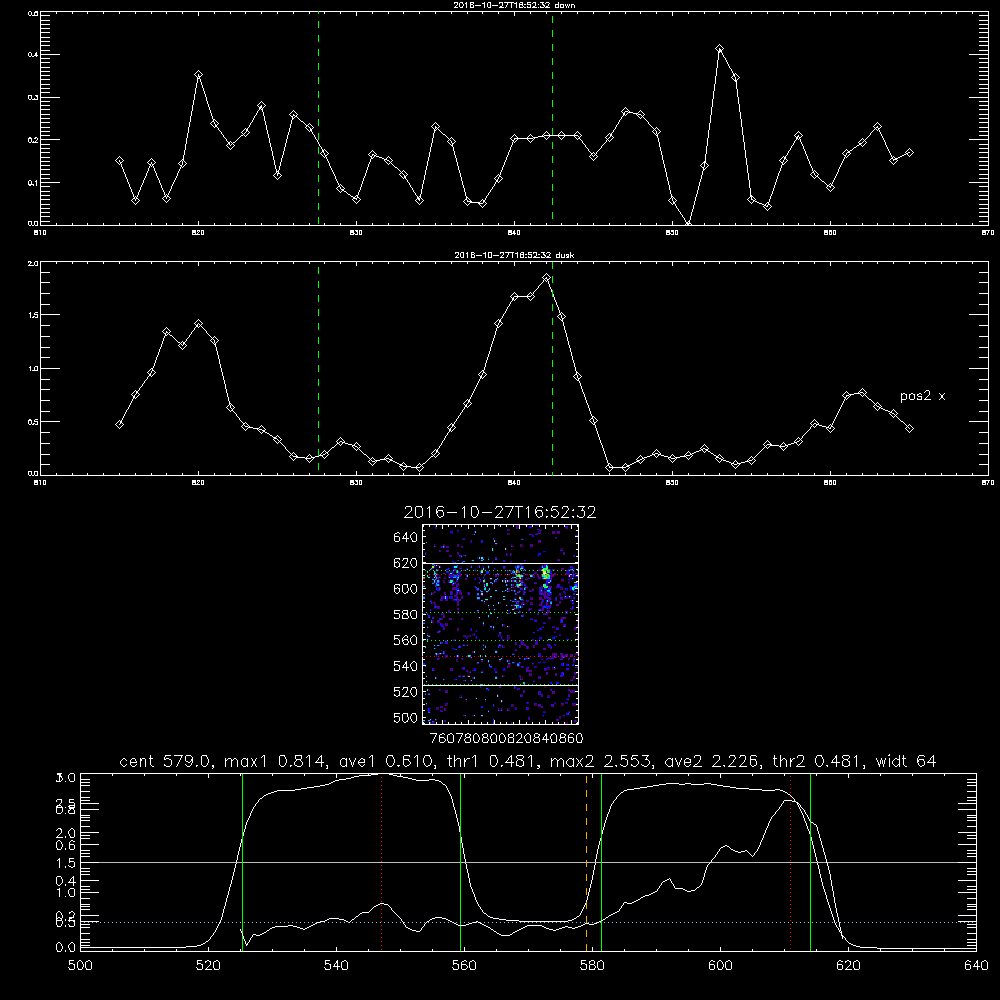This screenshot has height=1000, width=1000.
Task: Click bottom plot y-axis label 0.0
Action: coord(68,948)
